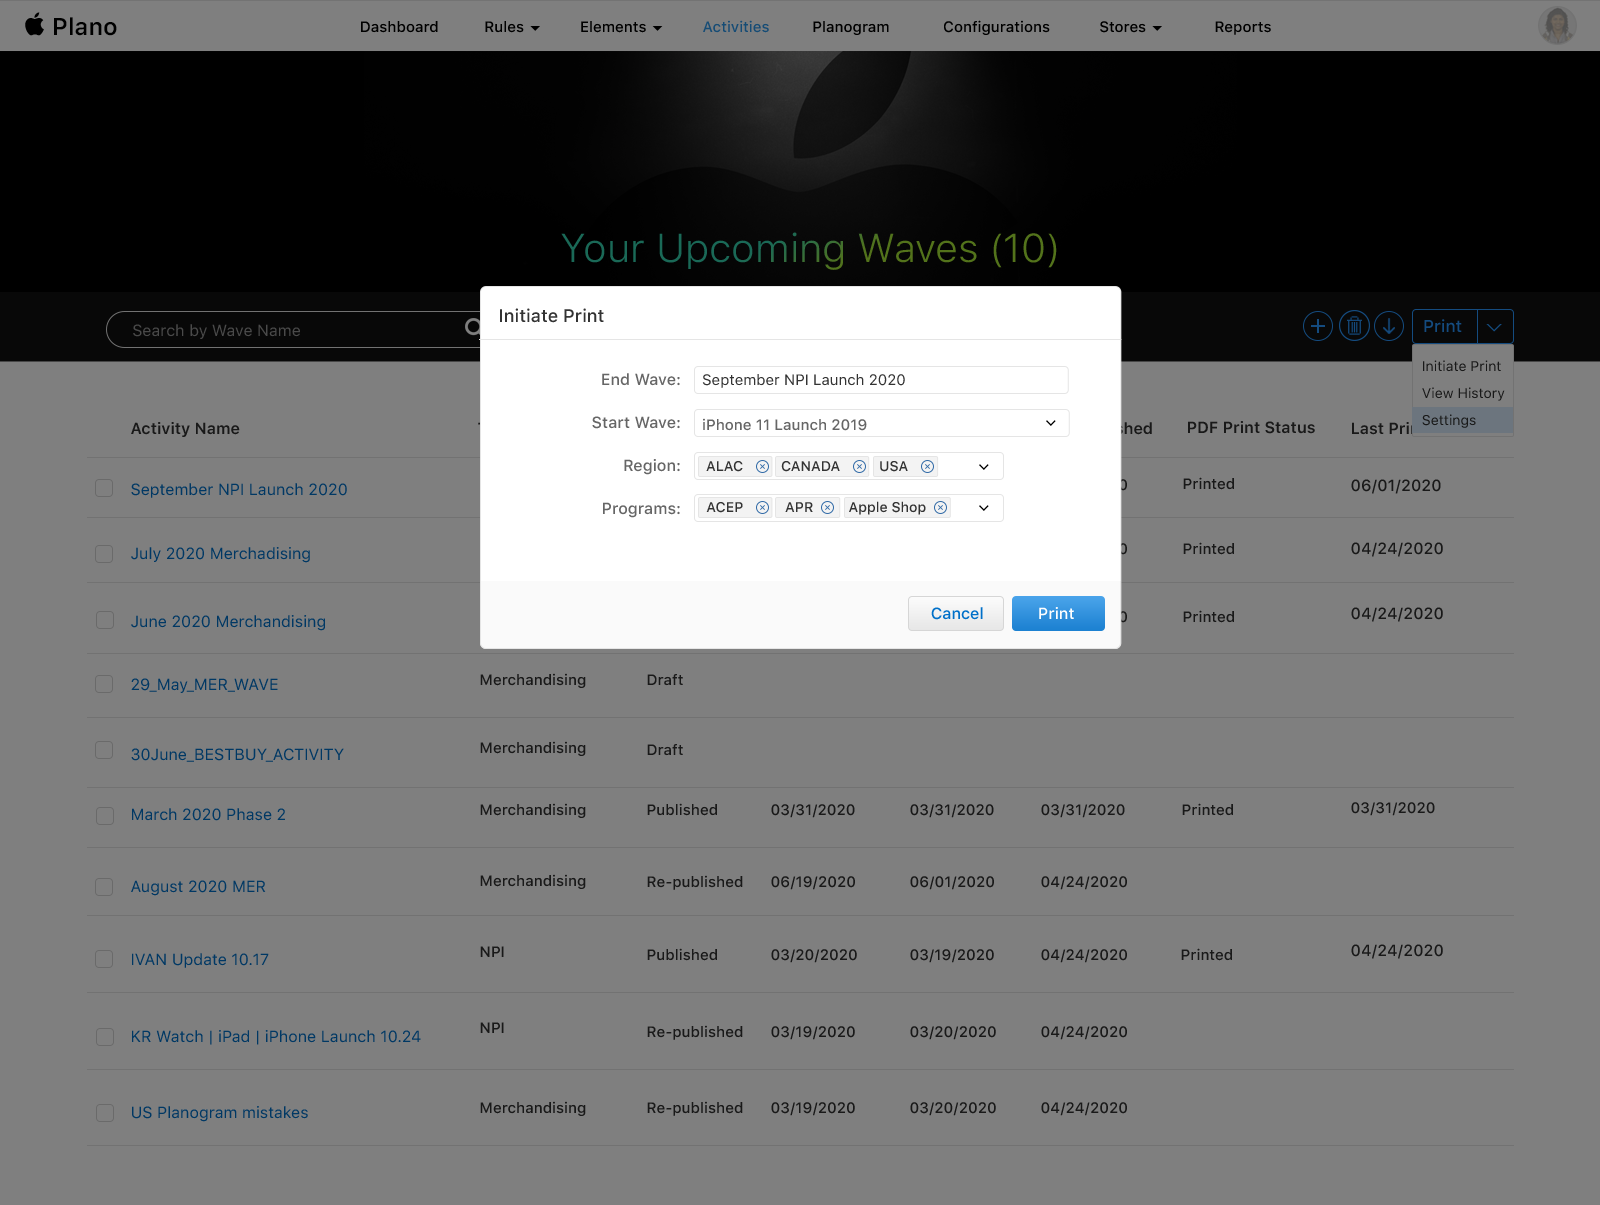
Task: Open 30June_BESTBUY_ACTIVITY activity link
Action: pyautogui.click(x=237, y=754)
